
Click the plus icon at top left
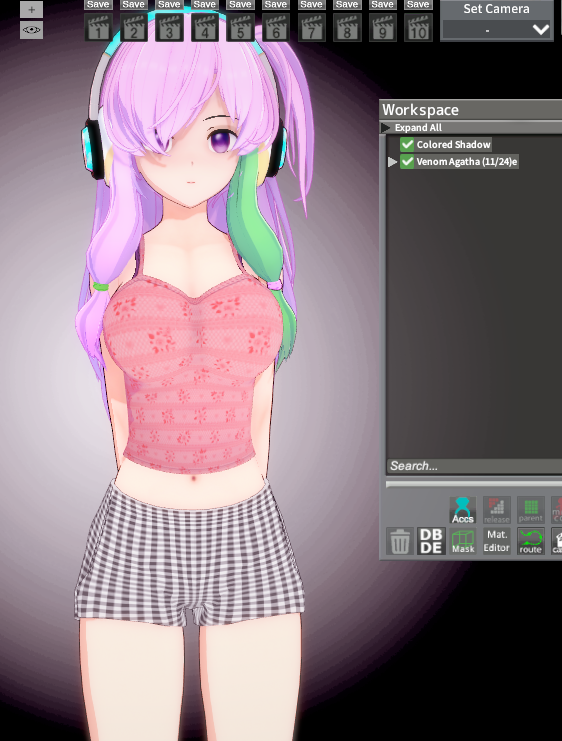(x=31, y=9)
